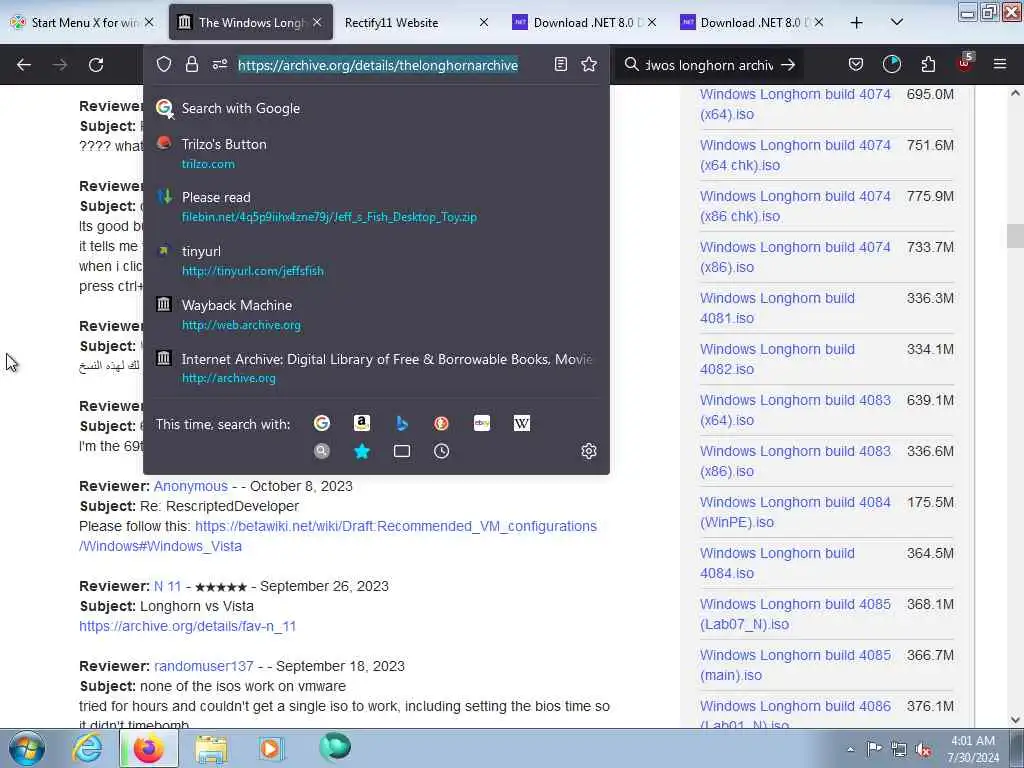Screen dimensions: 1024x768
Task: List all tabs with dropdown chevron
Action: point(897,22)
